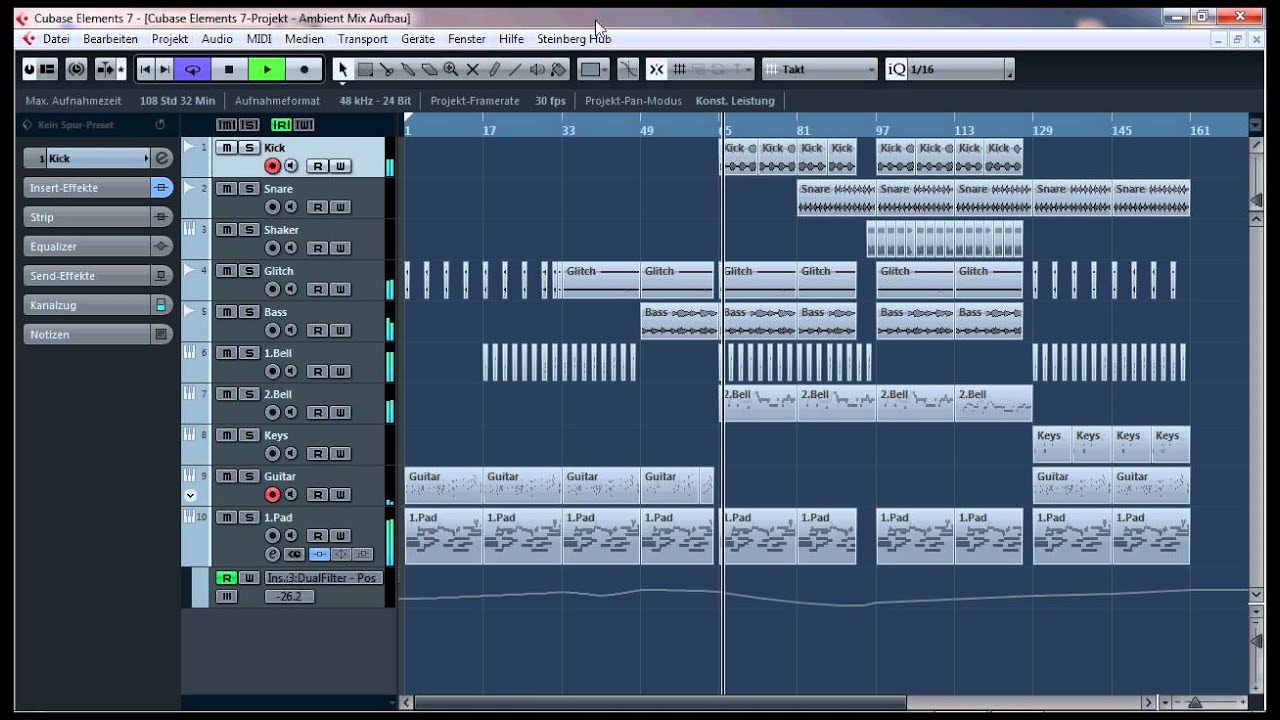Select the Line tool
1280x720 pixels.
tap(515, 69)
